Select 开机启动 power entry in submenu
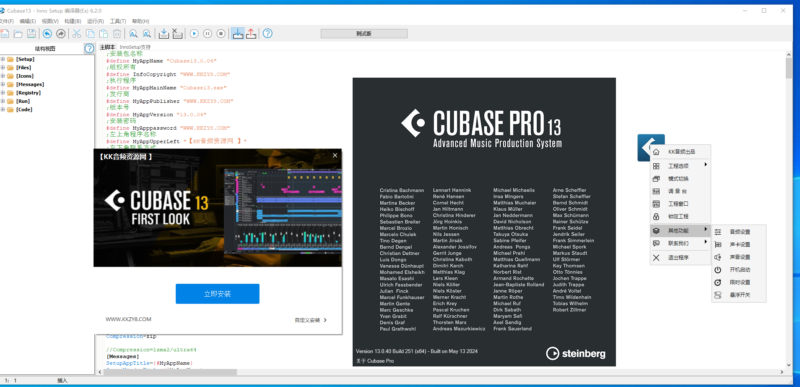The image size is (800, 387). point(739,270)
